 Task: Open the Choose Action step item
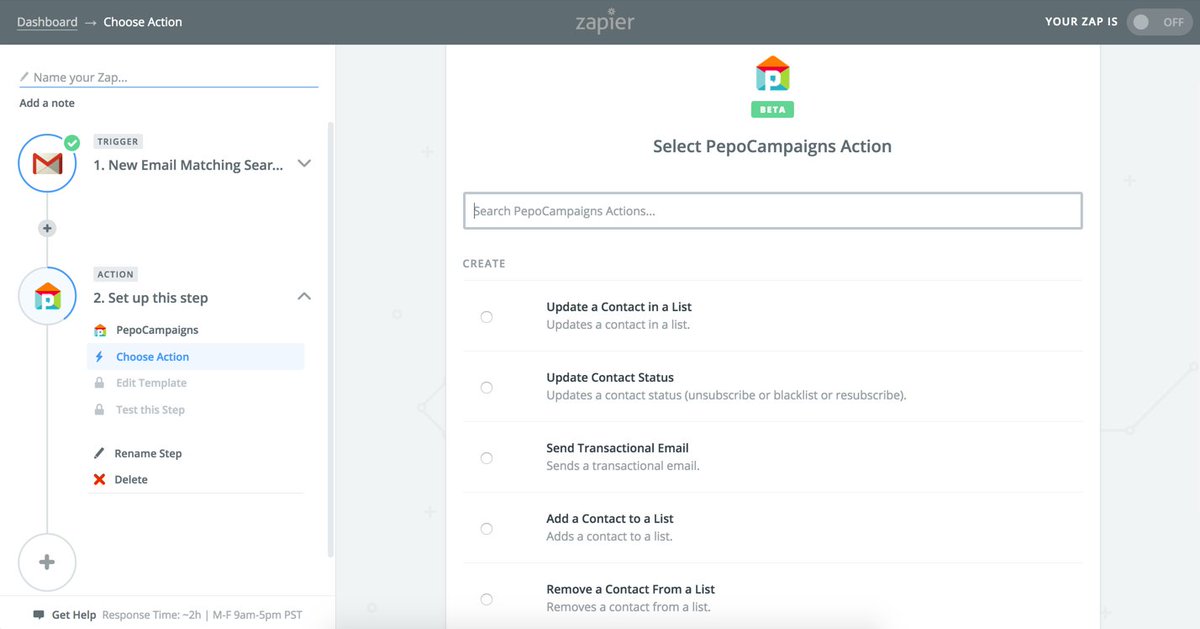click(196, 356)
